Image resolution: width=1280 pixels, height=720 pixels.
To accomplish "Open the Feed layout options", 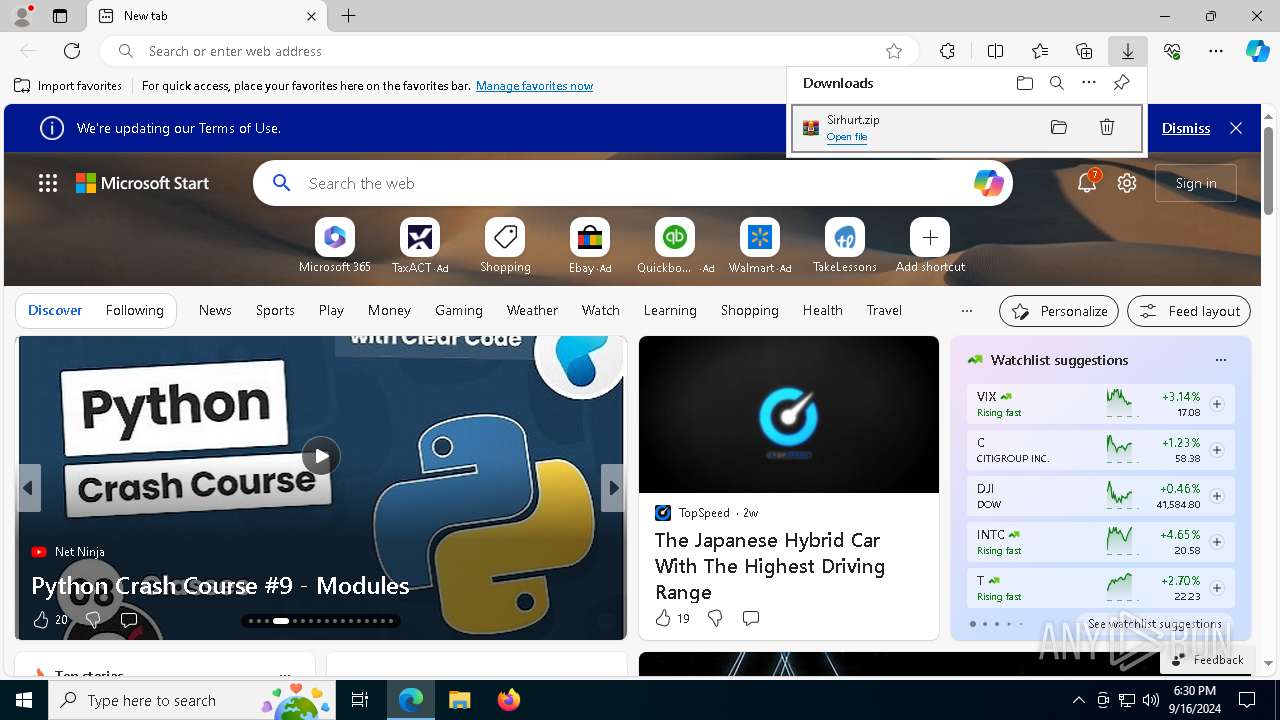I will coord(1189,311).
